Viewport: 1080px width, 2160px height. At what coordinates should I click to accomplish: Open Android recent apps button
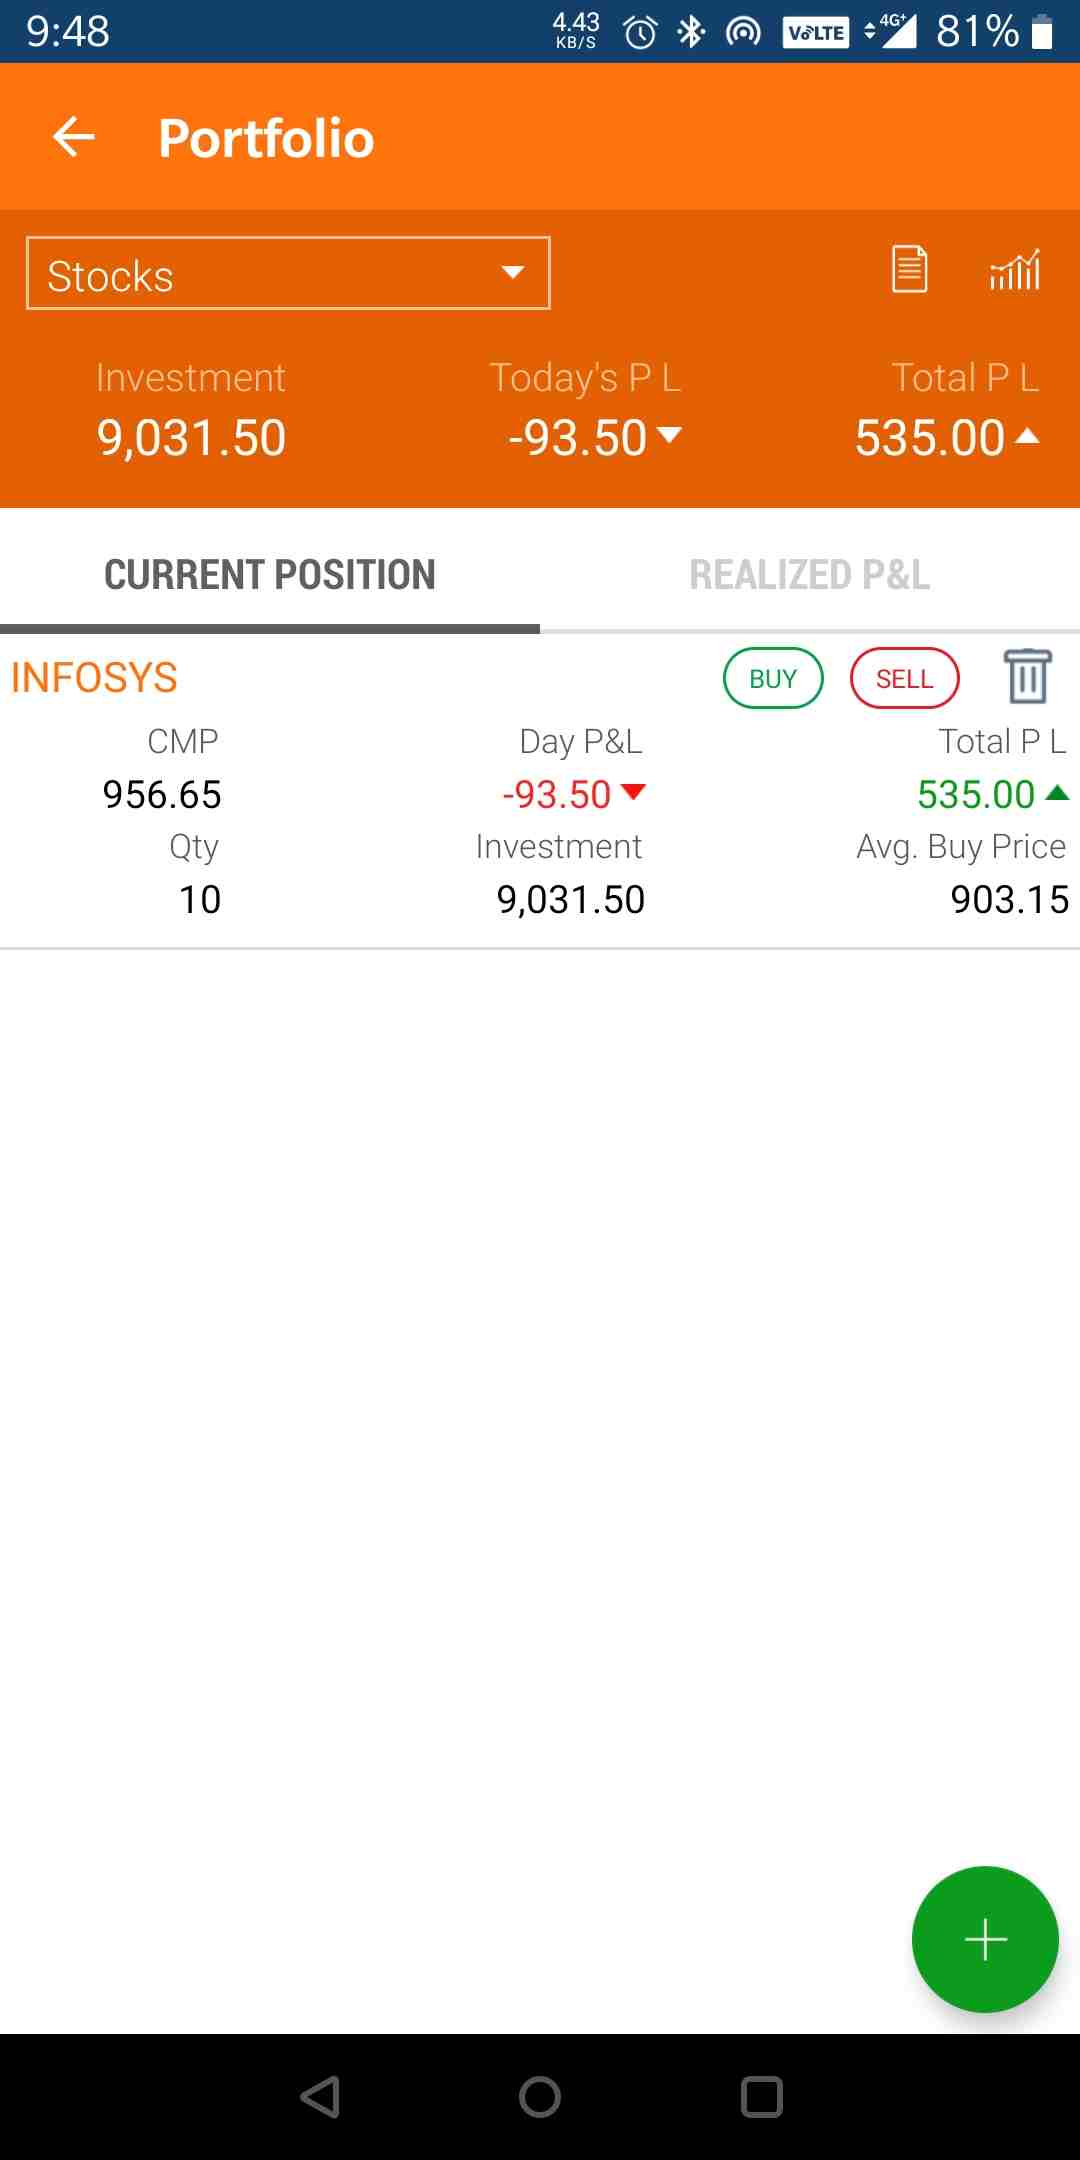point(761,2097)
